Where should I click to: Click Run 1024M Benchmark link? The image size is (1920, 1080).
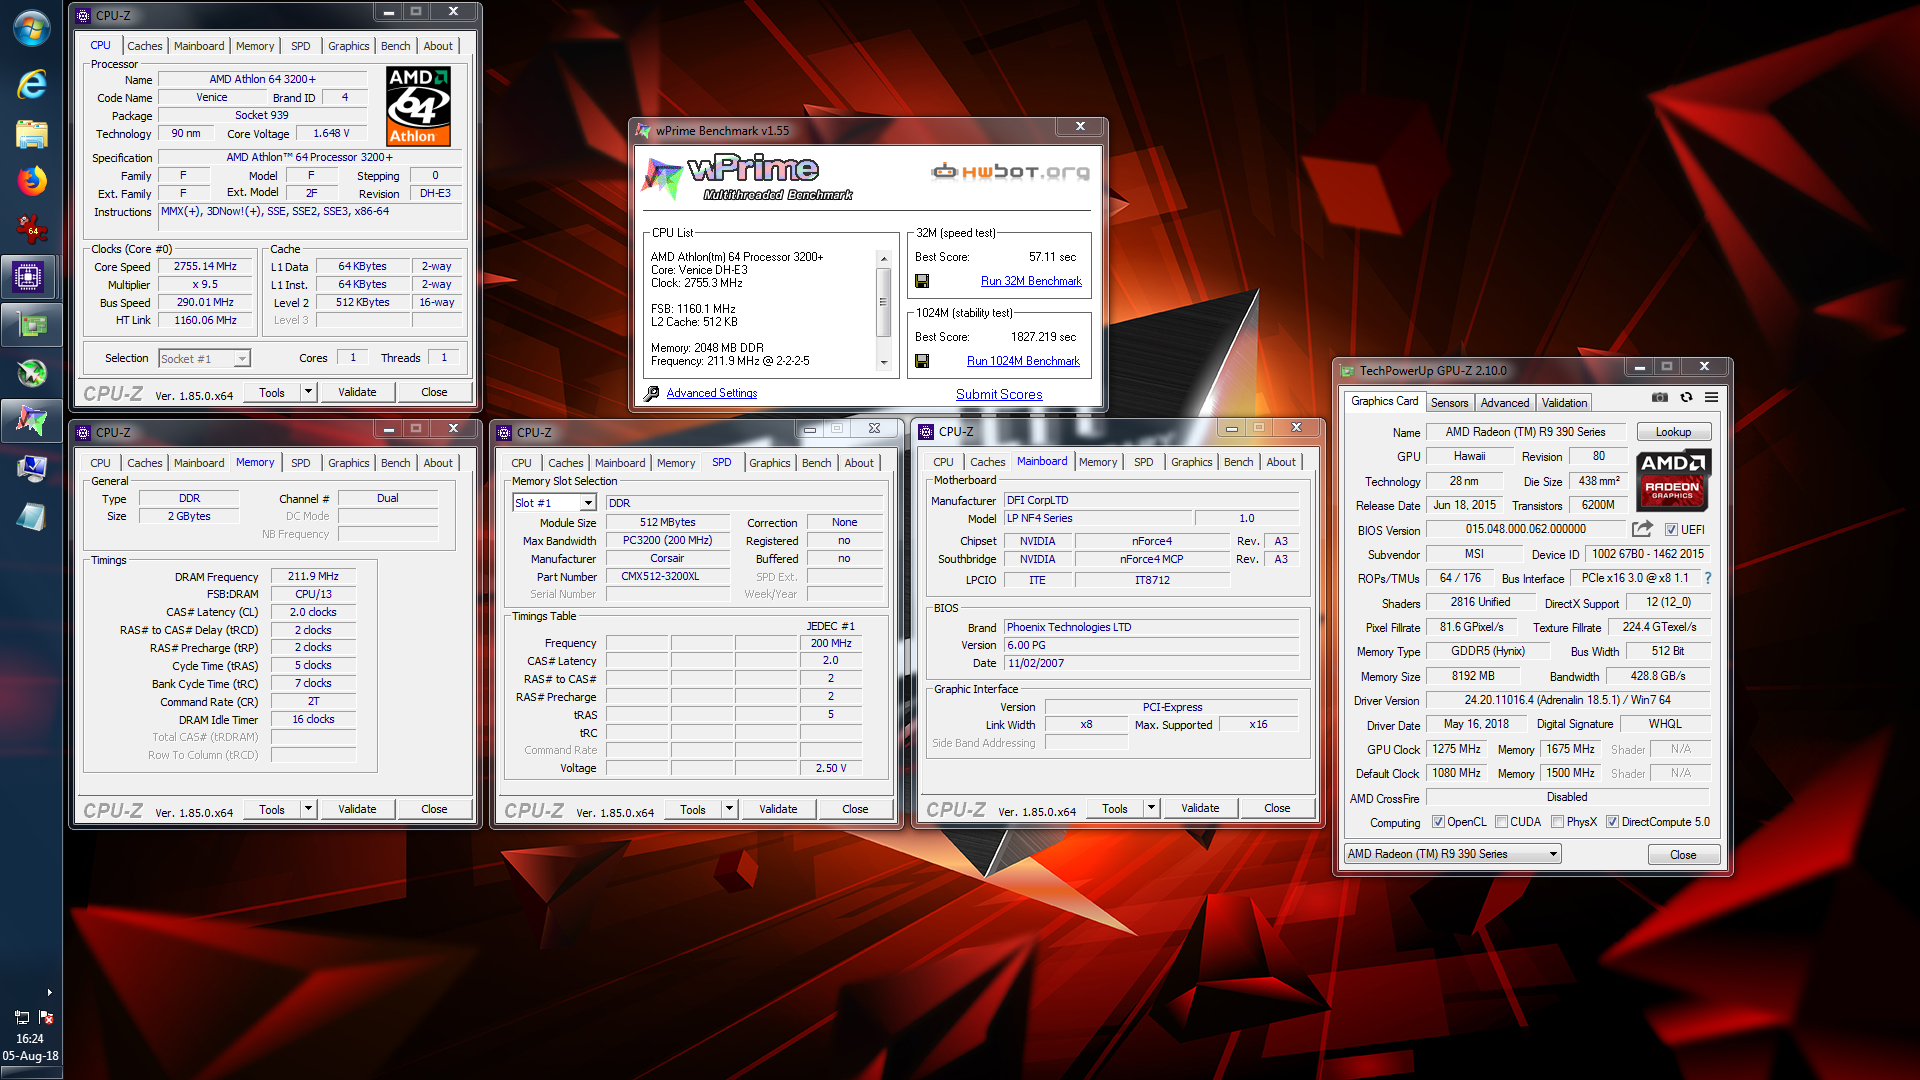[1023, 361]
